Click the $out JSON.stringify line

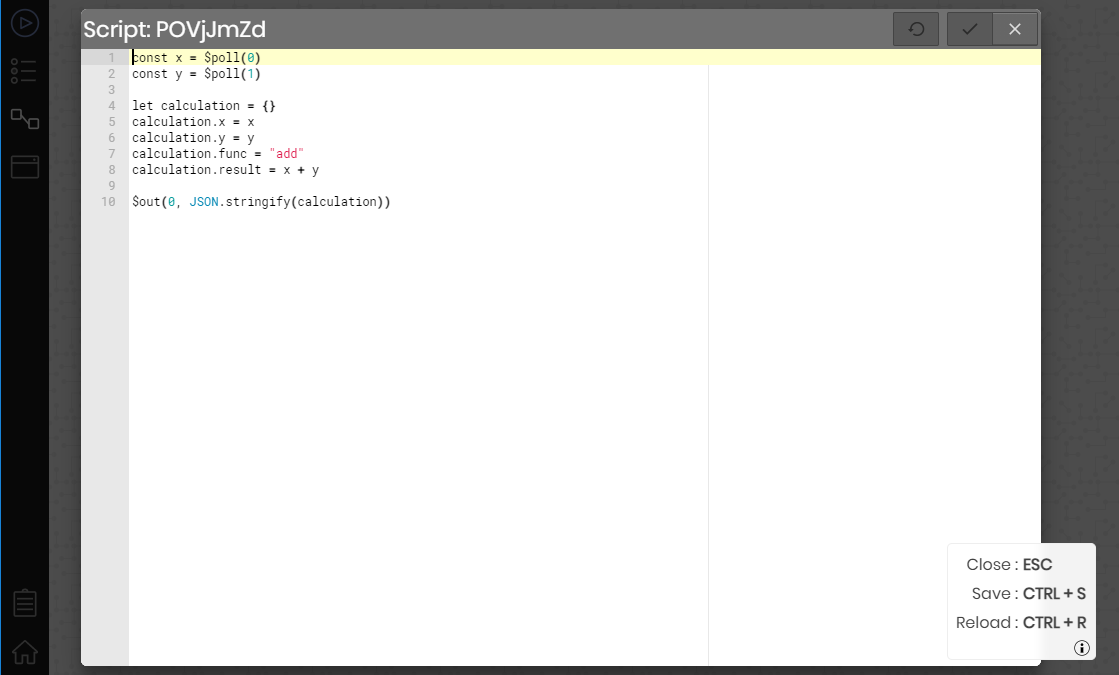(x=261, y=202)
